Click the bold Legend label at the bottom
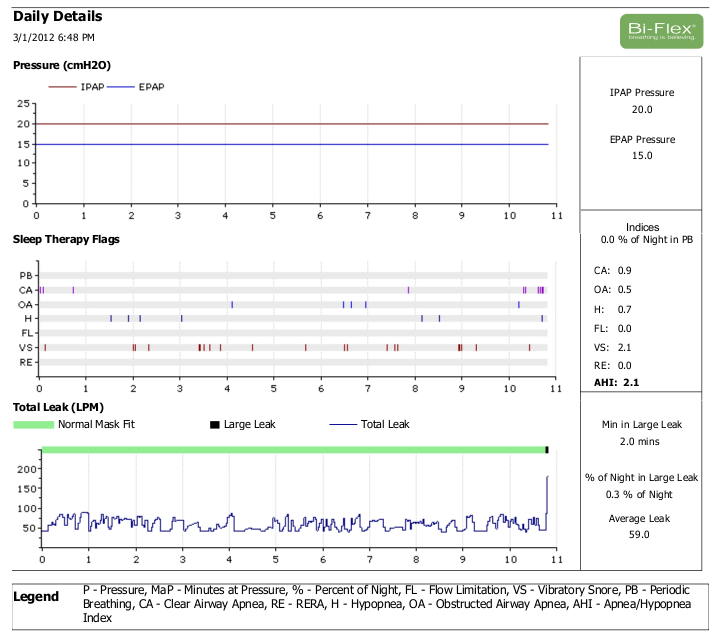The height and width of the screenshot is (642, 726). [39, 597]
